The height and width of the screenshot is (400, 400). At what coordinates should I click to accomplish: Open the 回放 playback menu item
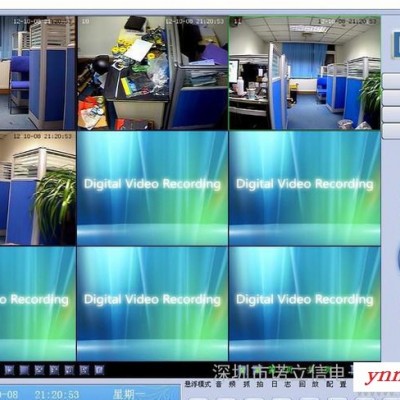pyautogui.click(x=309, y=384)
